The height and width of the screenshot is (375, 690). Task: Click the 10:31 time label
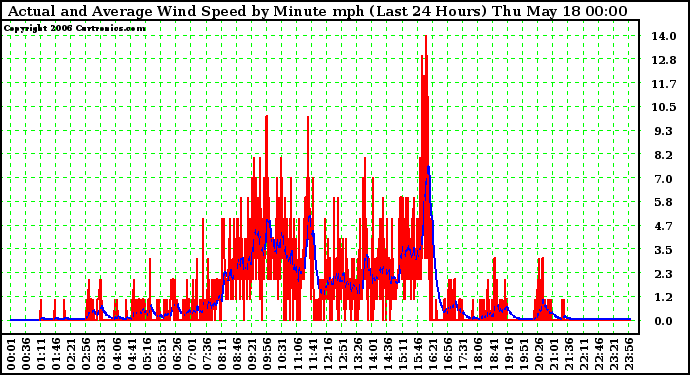(x=283, y=354)
